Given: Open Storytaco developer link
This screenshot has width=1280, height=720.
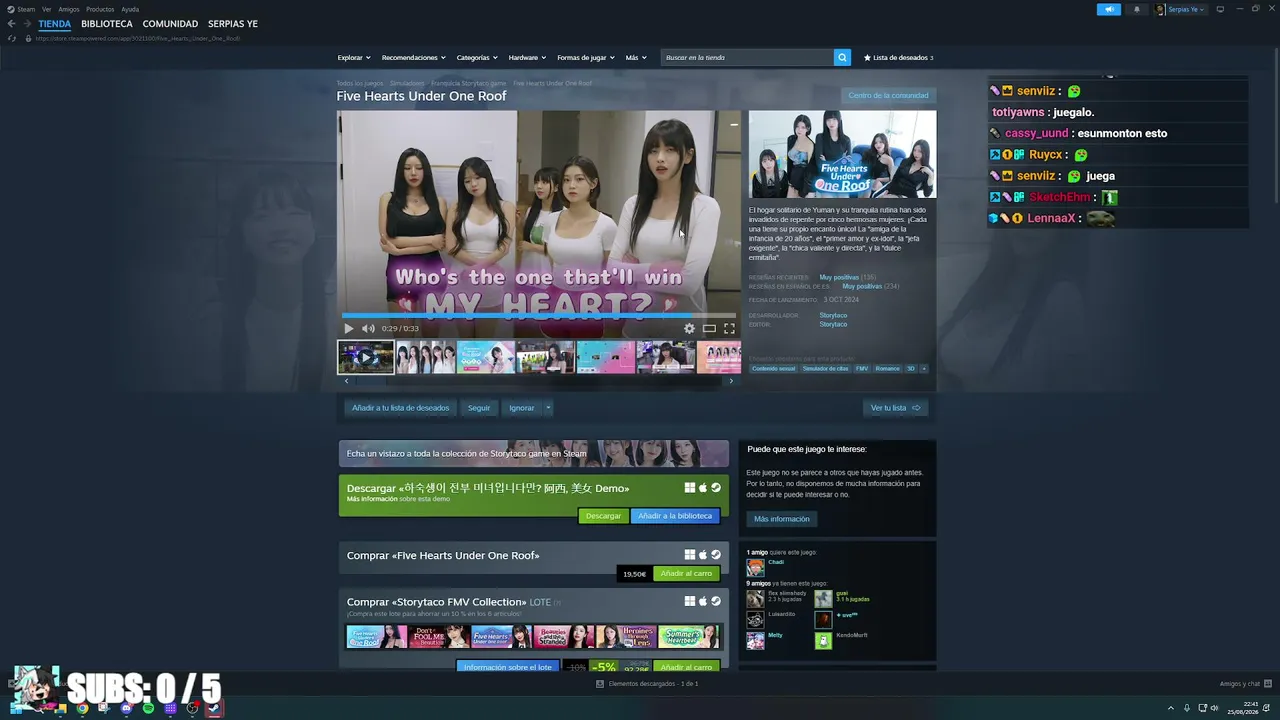Looking at the screenshot, I should click(833, 316).
